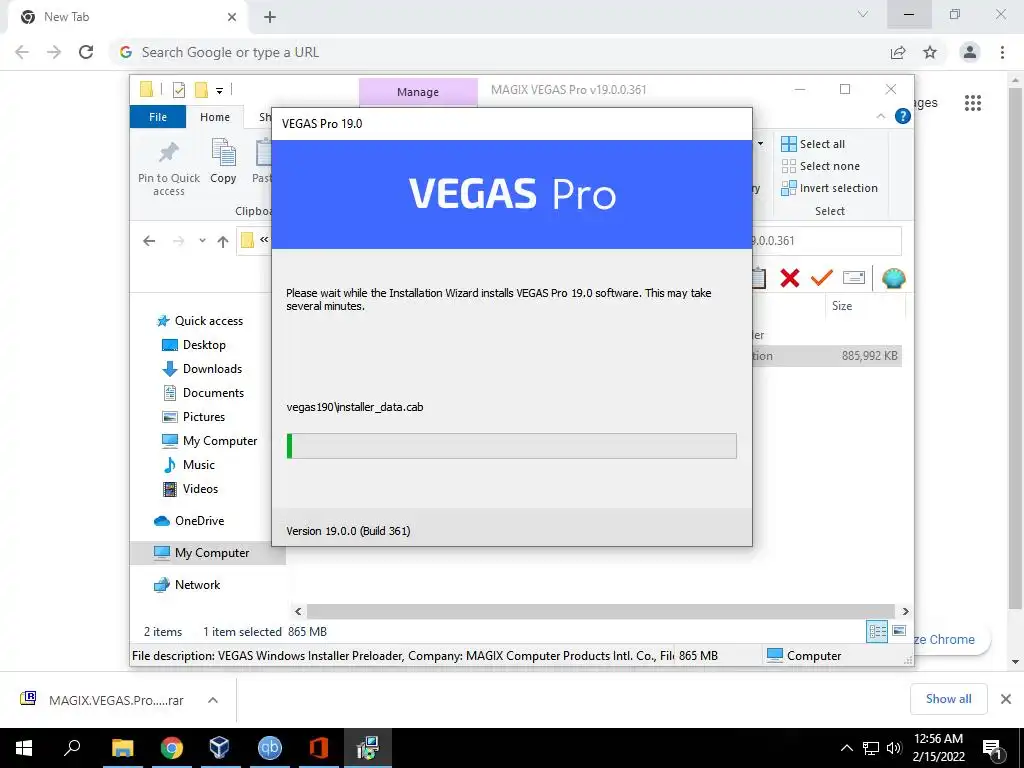Image resolution: width=1024 pixels, height=768 pixels.
Task: Select Videos in navigation pane
Action: (190, 488)
